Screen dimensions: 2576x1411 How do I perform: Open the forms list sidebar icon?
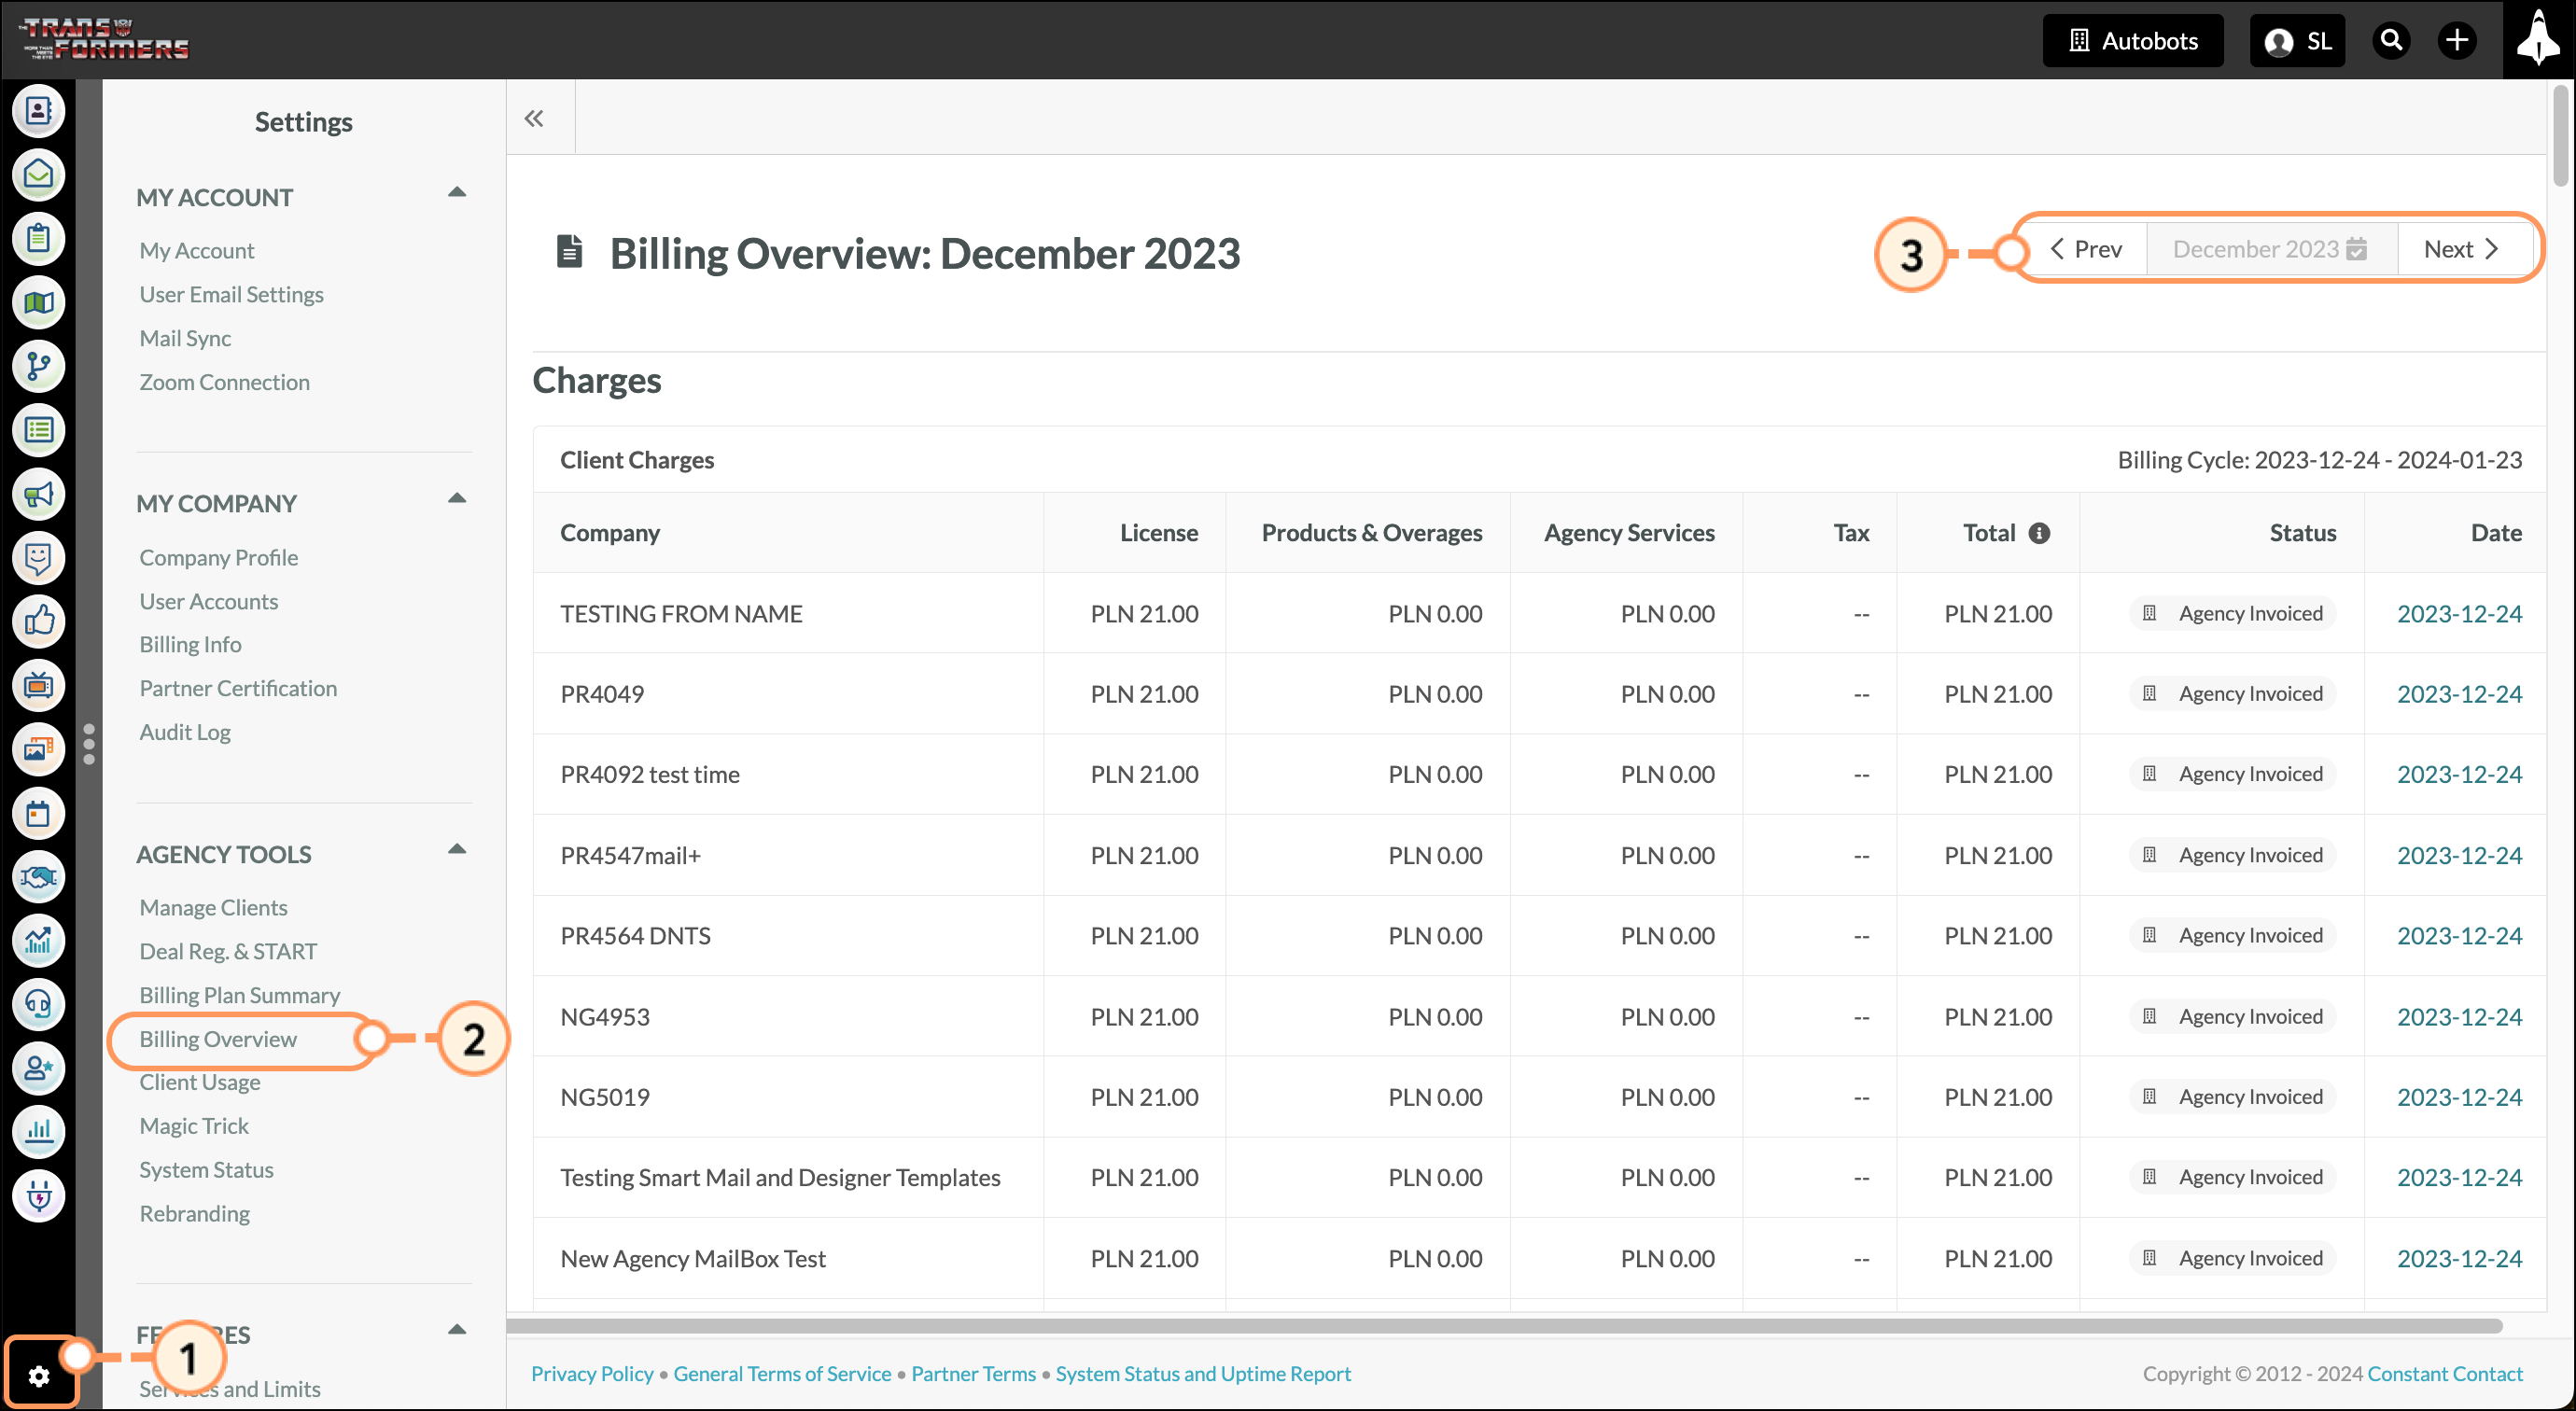tap(38, 430)
